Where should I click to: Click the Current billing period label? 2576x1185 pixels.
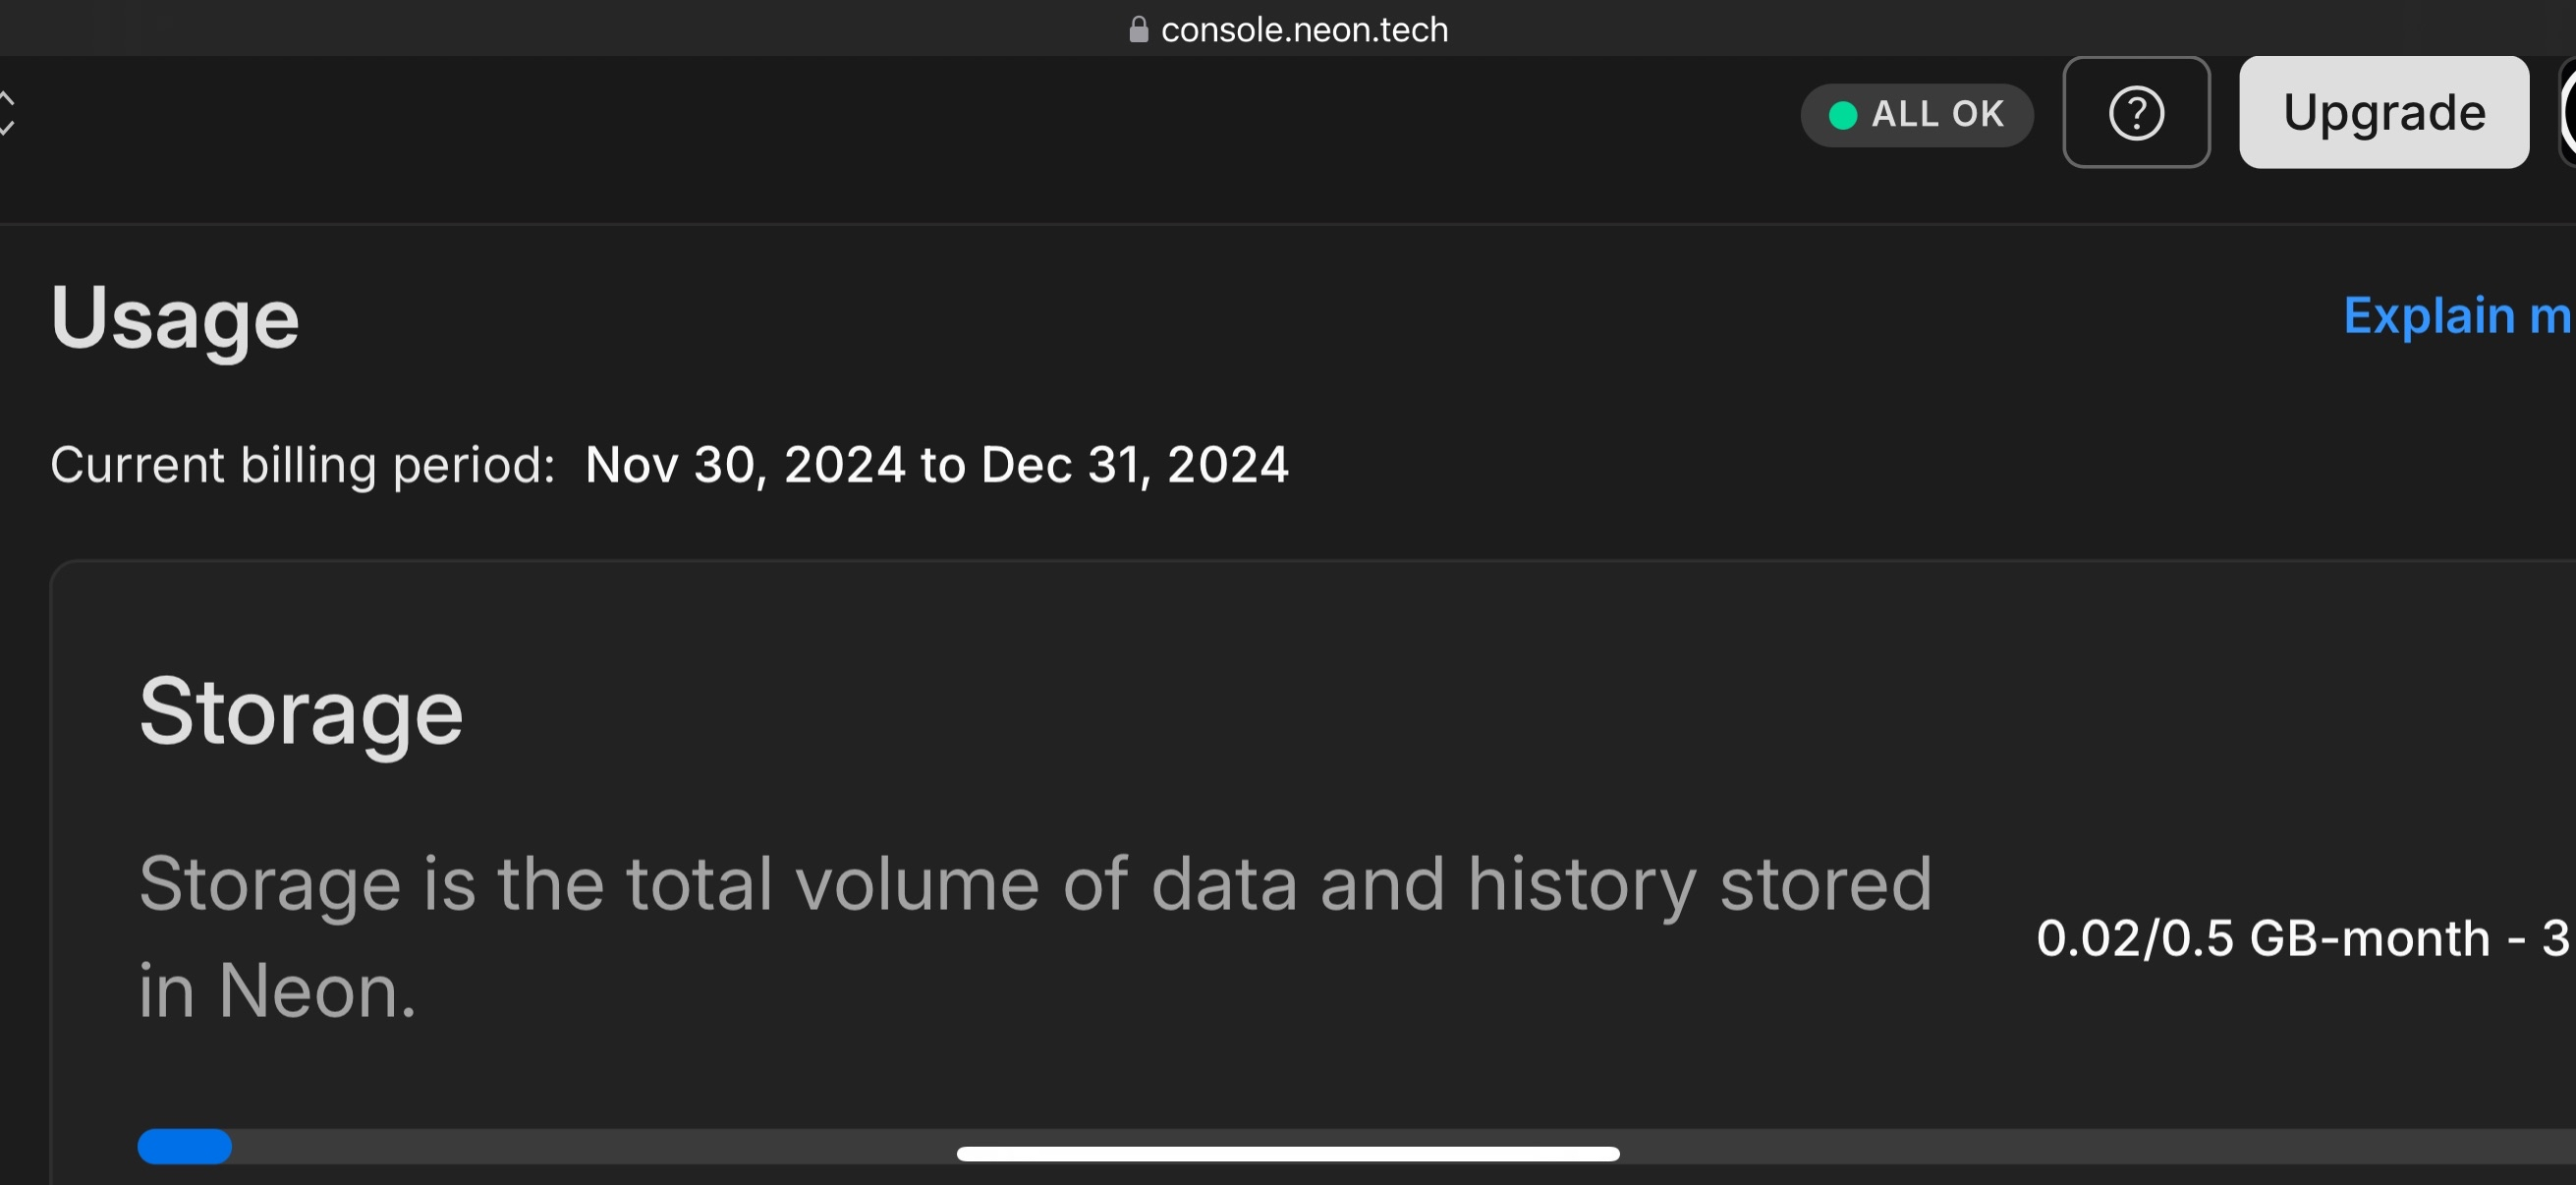302,465
